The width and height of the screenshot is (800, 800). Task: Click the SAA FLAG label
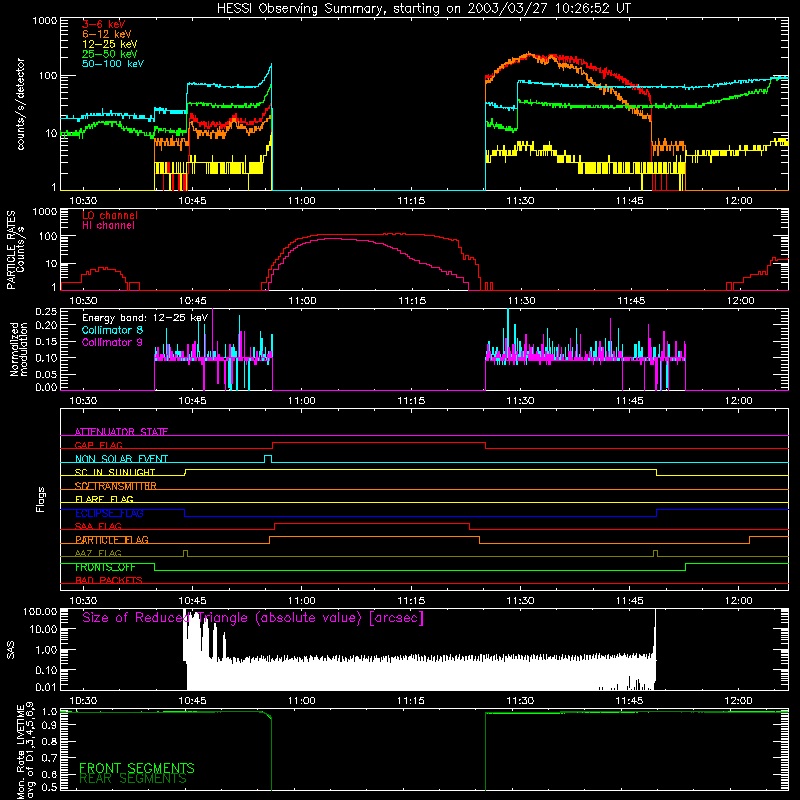(x=98, y=526)
